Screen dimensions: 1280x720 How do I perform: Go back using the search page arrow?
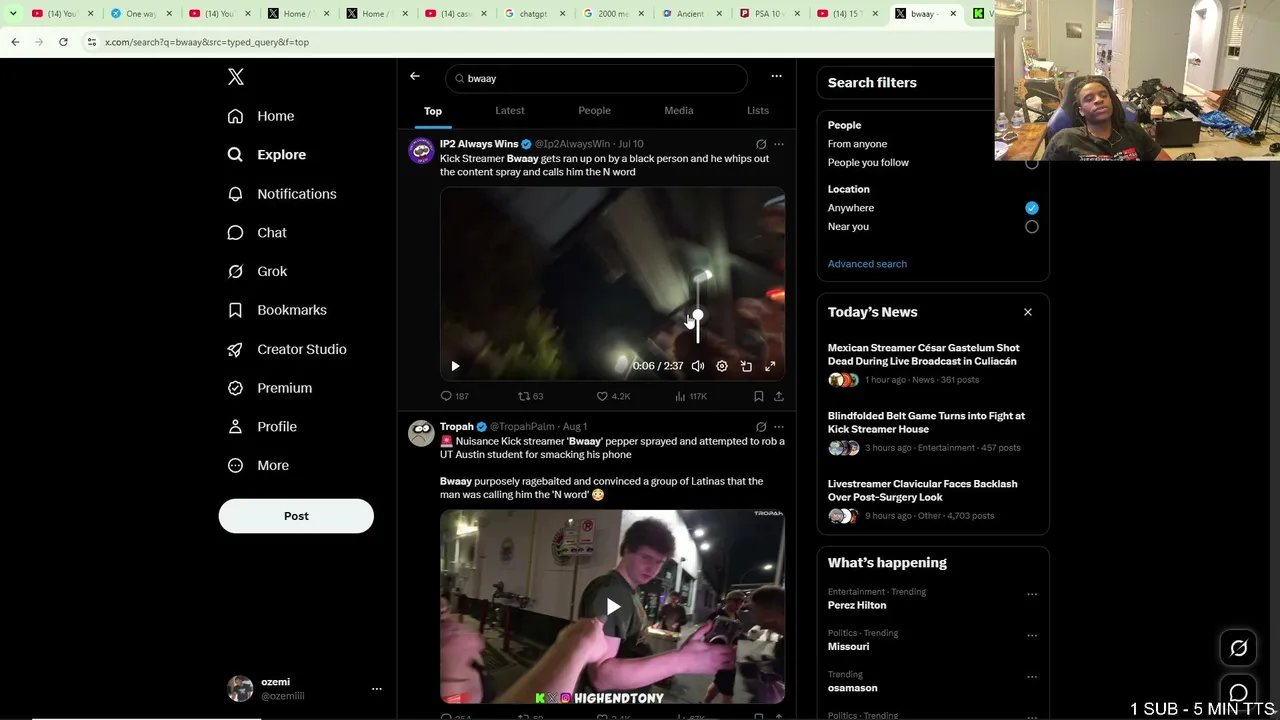tap(415, 76)
